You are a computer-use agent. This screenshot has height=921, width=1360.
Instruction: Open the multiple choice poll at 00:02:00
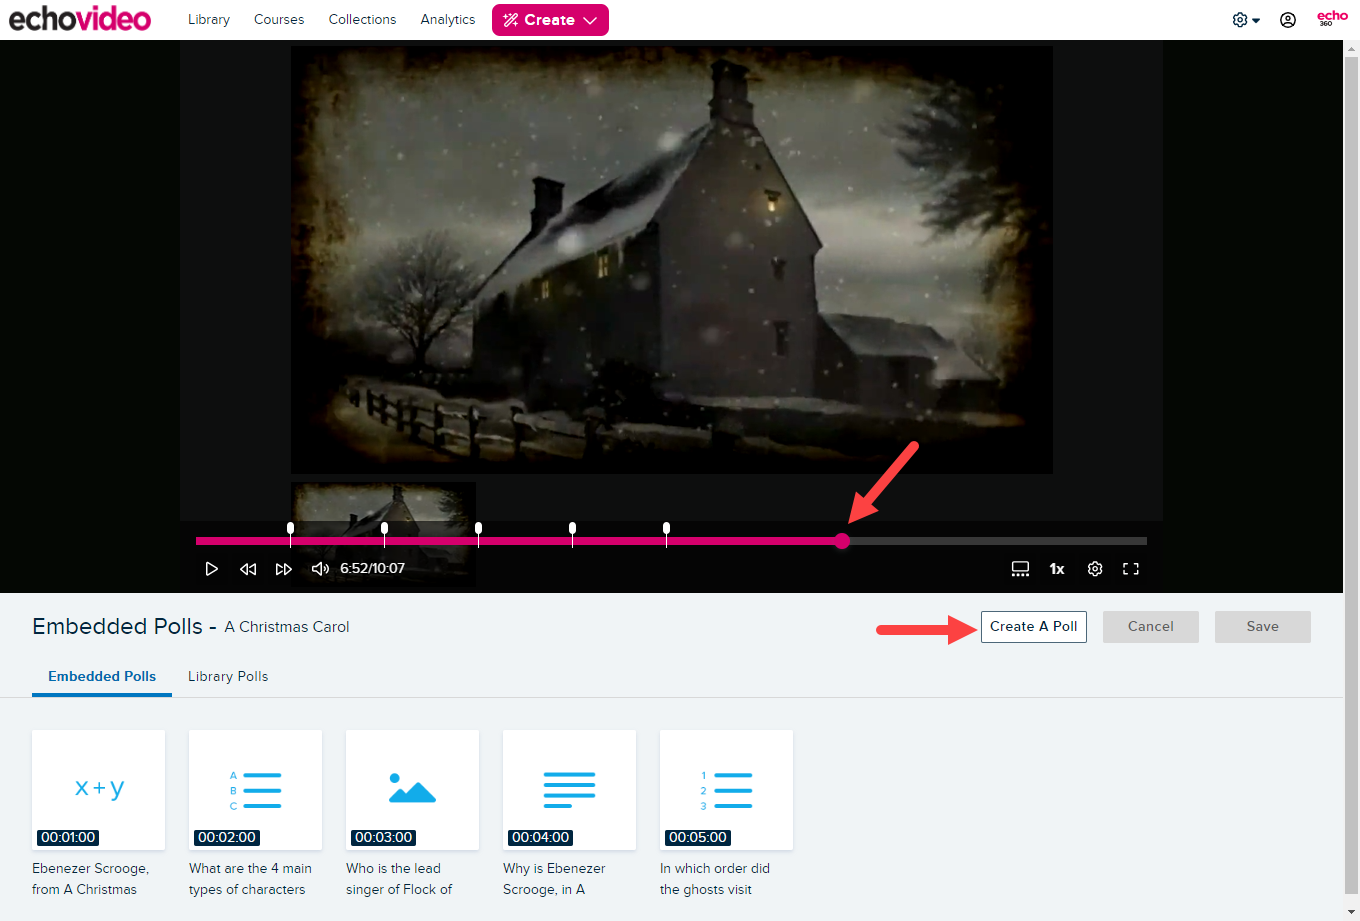coord(255,790)
